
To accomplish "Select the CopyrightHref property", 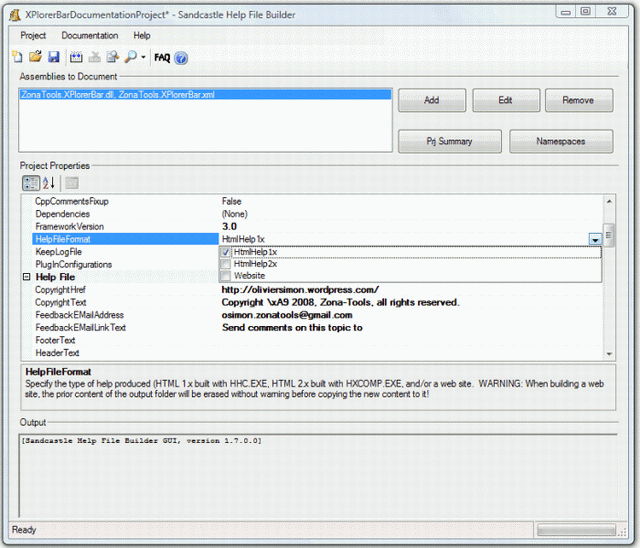I will pyautogui.click(x=60, y=290).
